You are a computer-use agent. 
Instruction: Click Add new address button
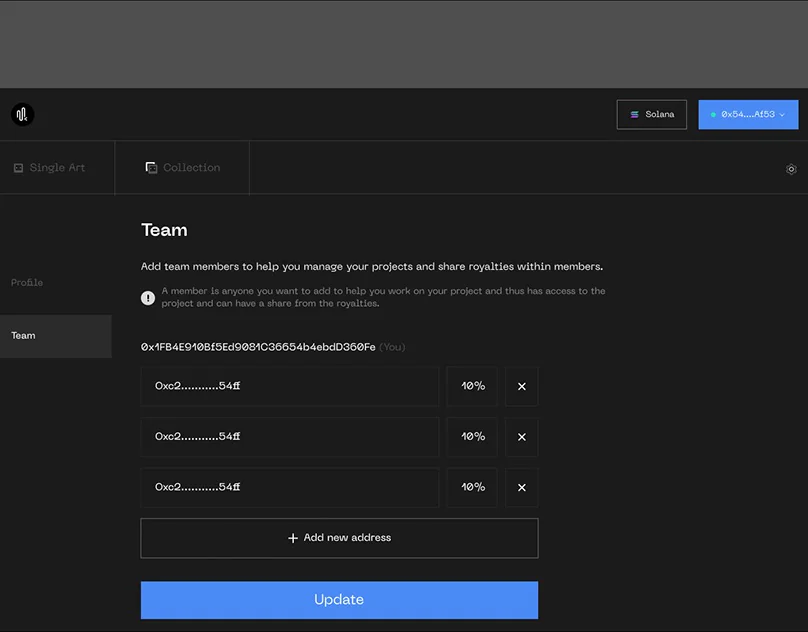tap(339, 538)
